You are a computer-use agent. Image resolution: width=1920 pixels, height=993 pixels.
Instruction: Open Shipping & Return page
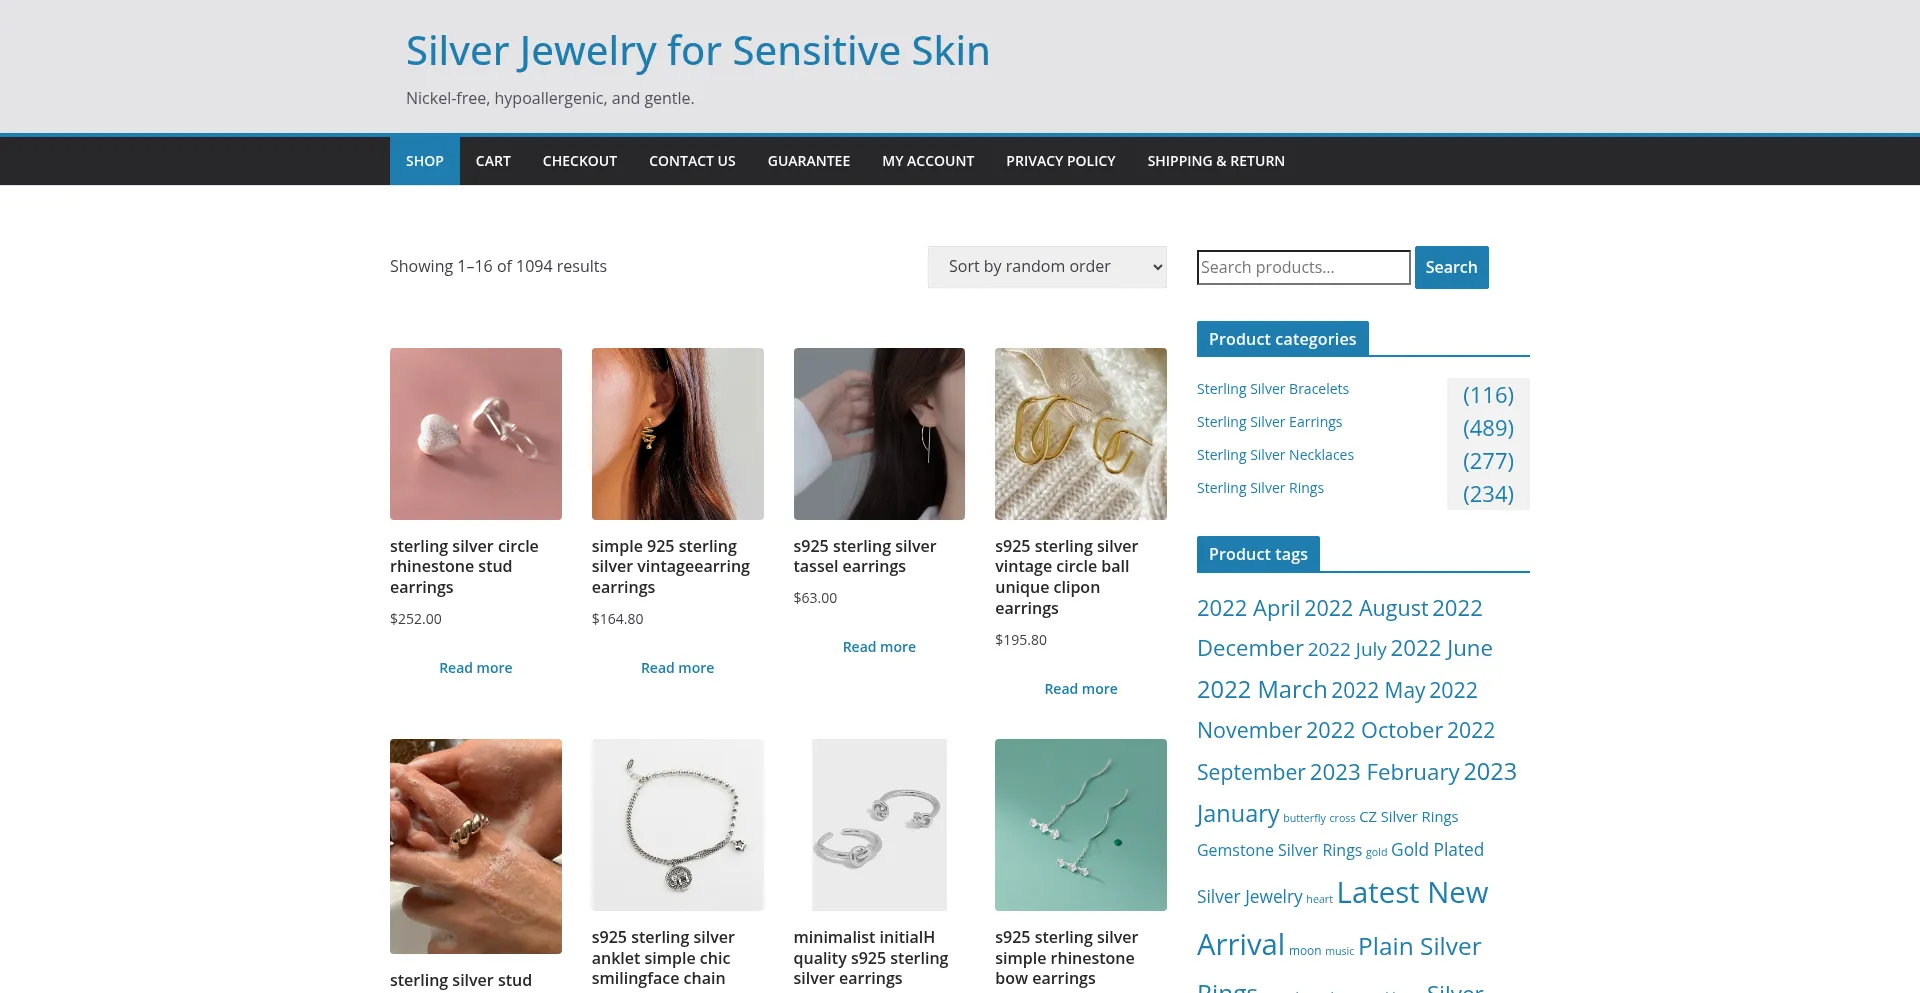click(x=1216, y=161)
